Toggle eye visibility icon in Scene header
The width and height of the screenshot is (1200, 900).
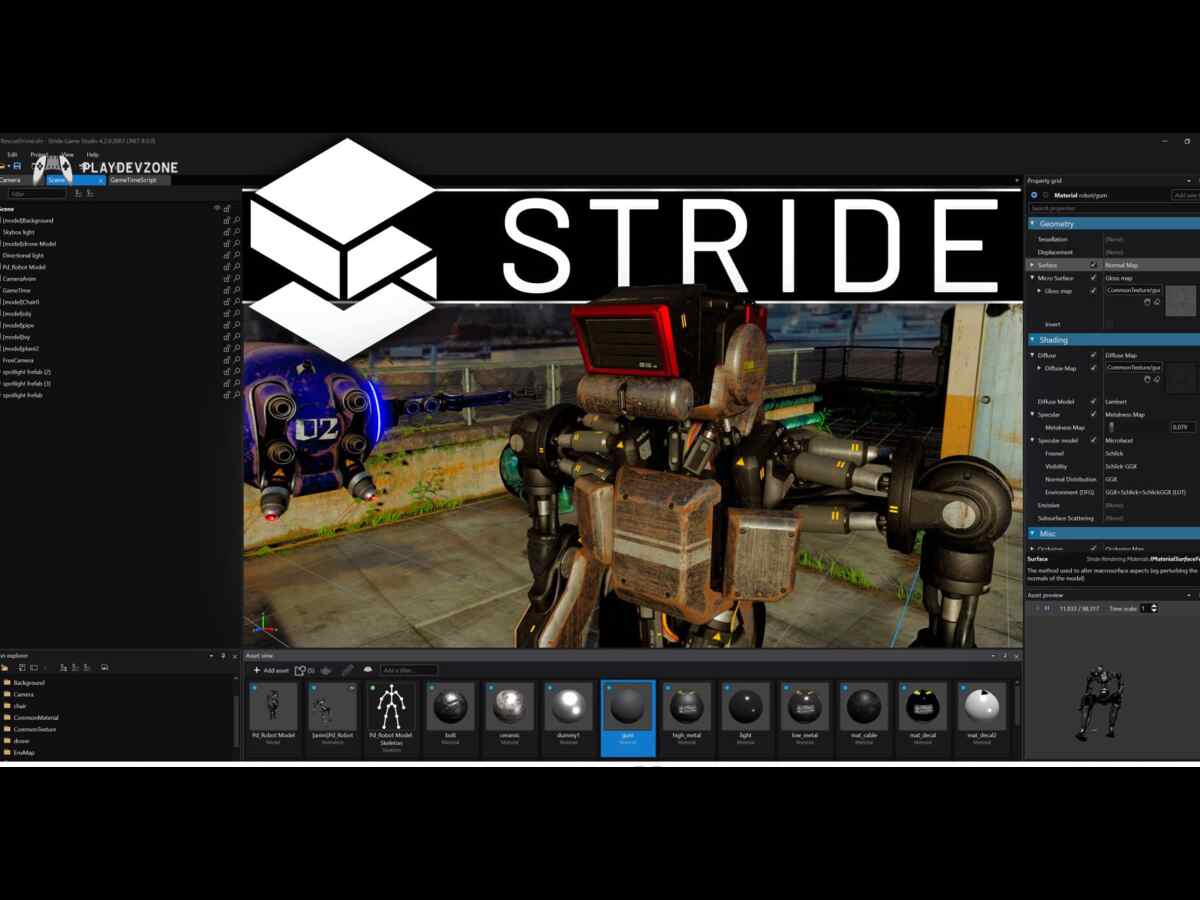[217, 208]
